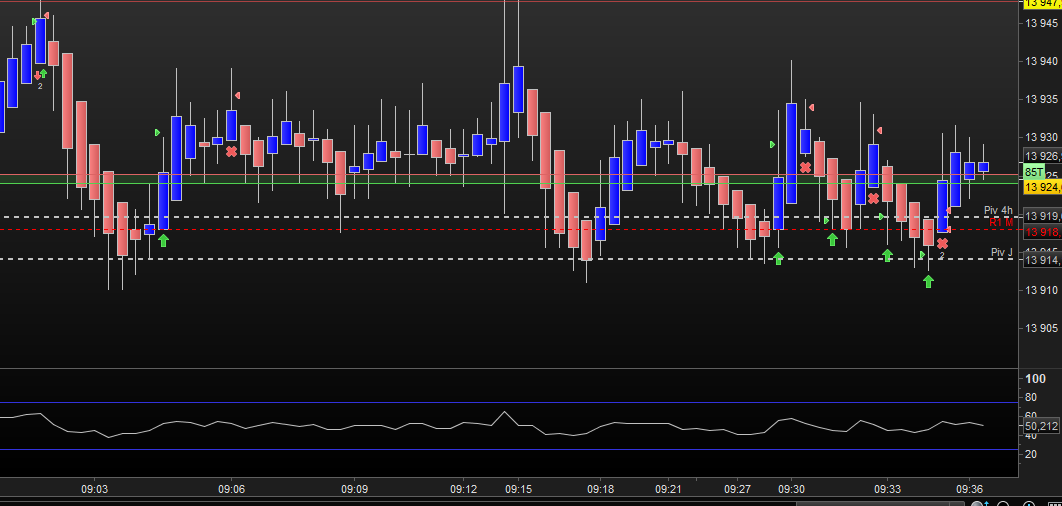Click the blue horizontal level line in the indicator panel
The width and height of the screenshot is (1062, 506).
(x=500, y=402)
